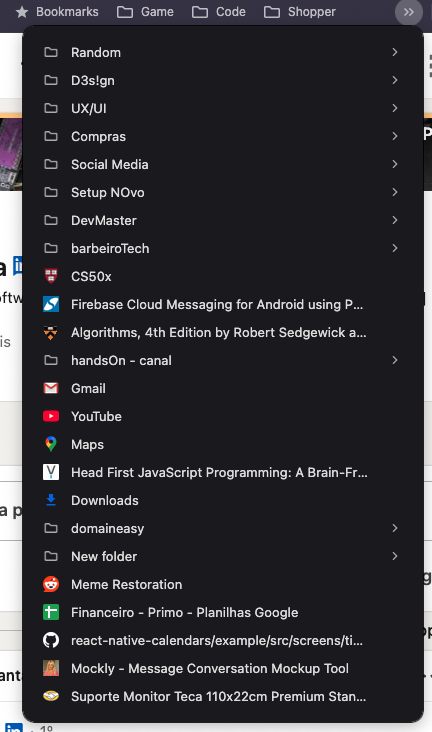Click the Google Maps pin icon
432x732 pixels.
51,444
